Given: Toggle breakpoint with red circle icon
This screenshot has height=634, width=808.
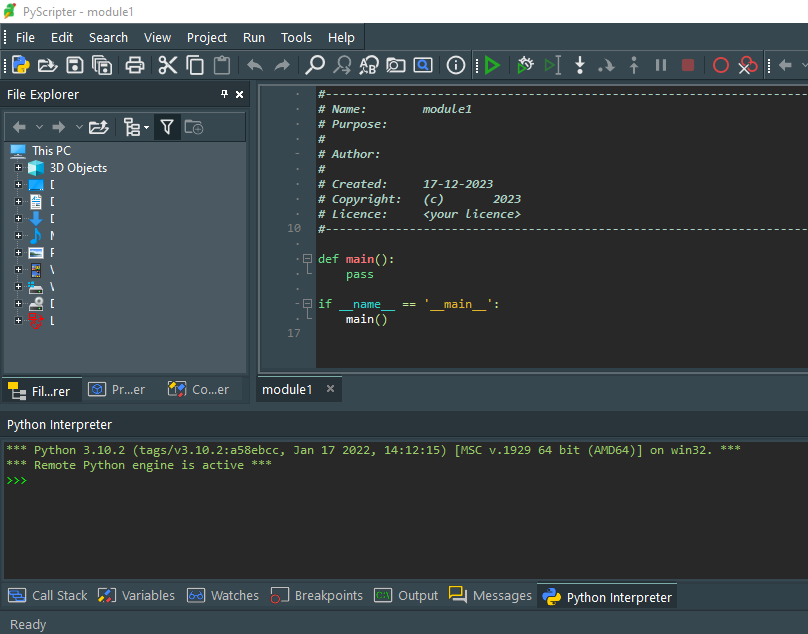Looking at the screenshot, I should [720, 65].
